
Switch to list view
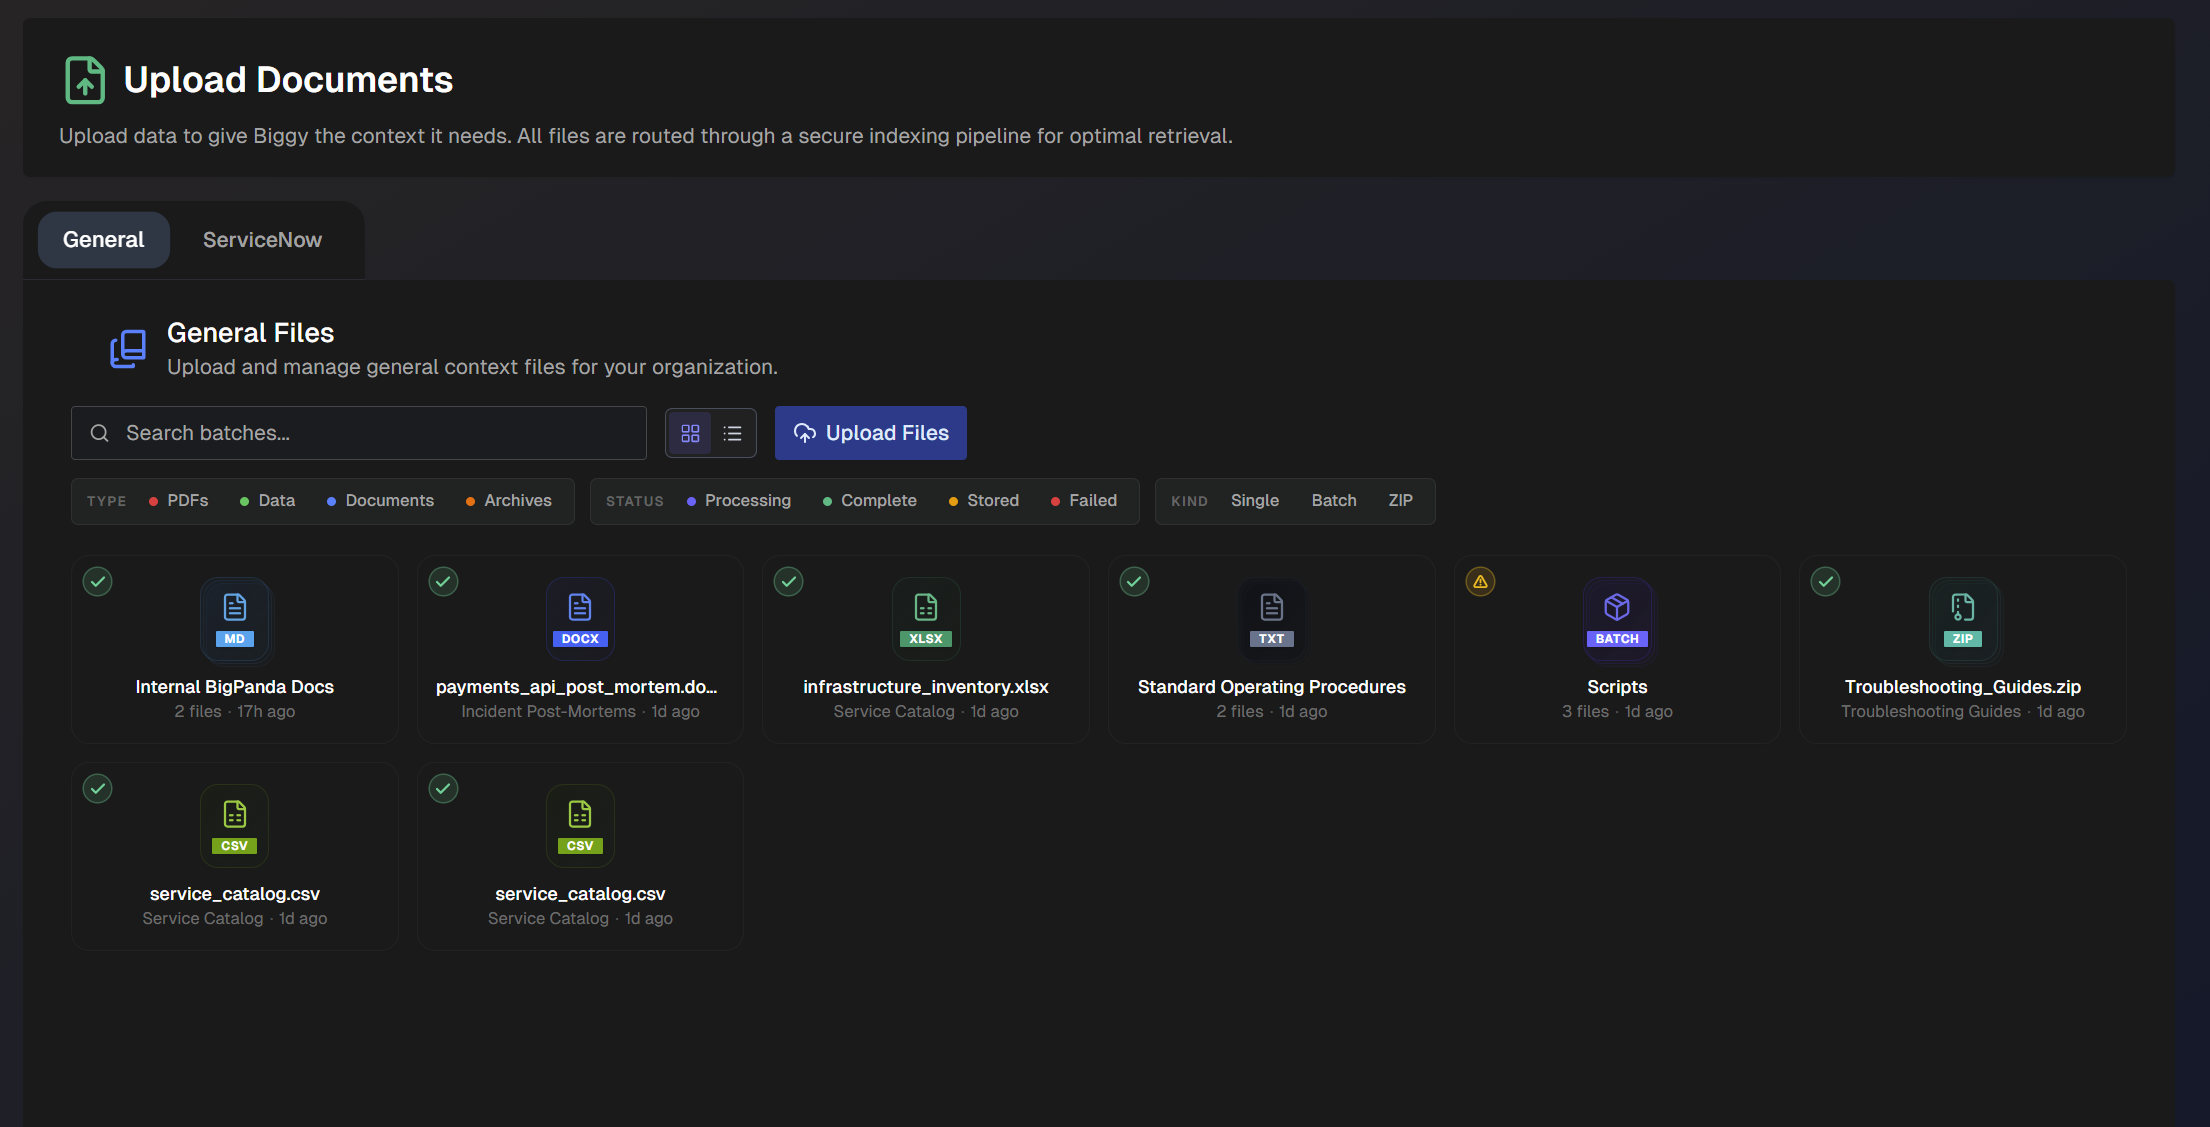tap(733, 433)
